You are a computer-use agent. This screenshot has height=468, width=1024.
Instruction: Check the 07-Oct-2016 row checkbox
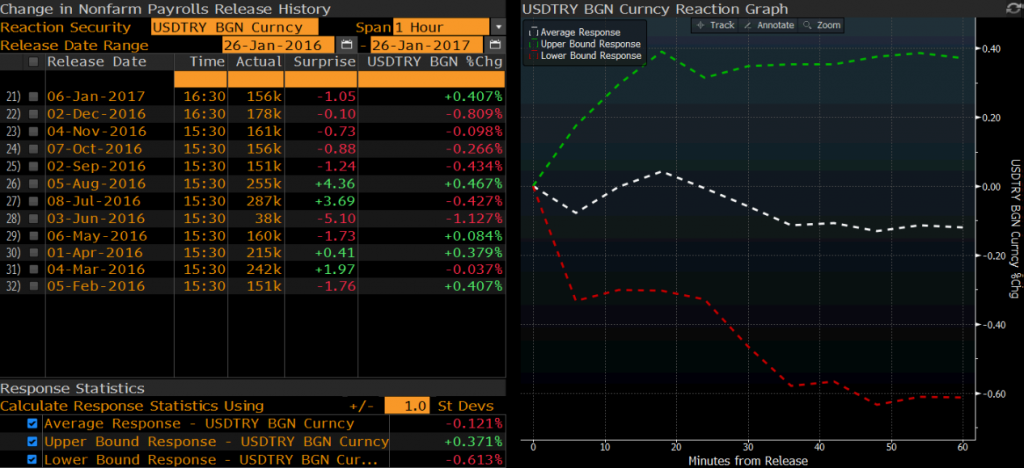33,149
